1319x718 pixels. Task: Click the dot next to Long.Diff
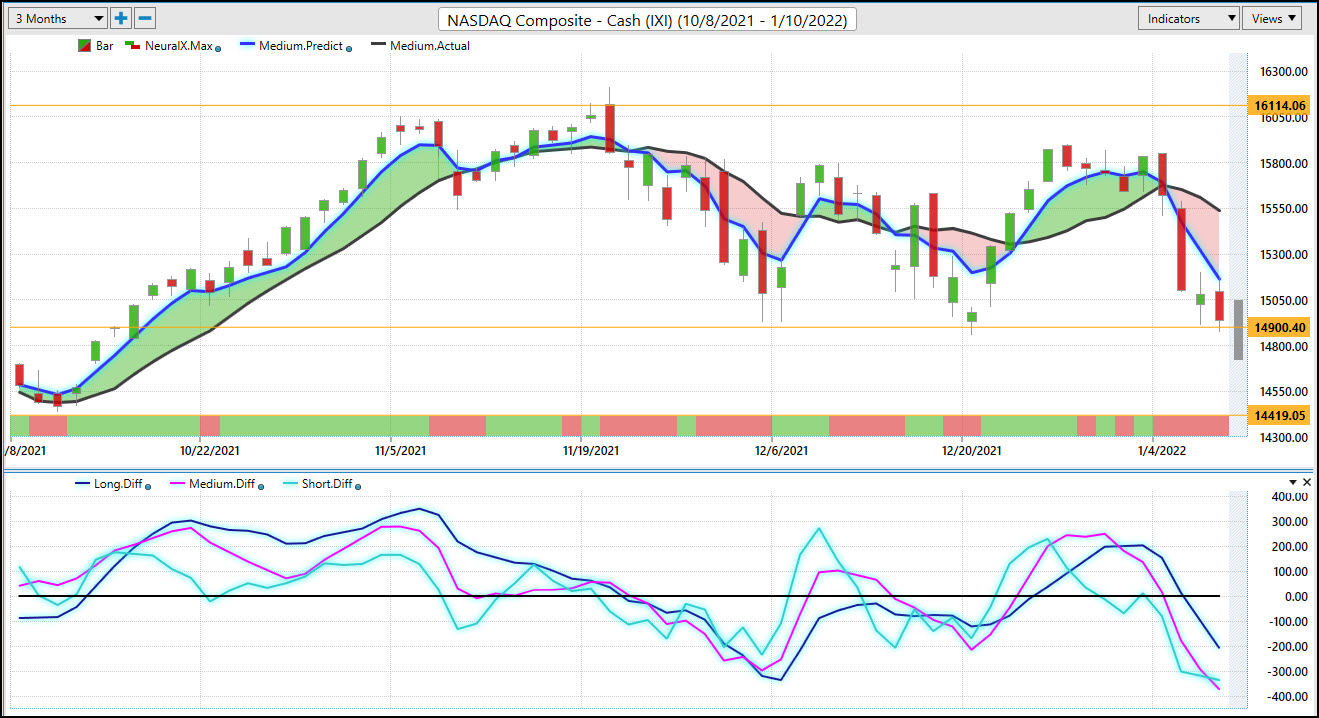tap(149, 486)
